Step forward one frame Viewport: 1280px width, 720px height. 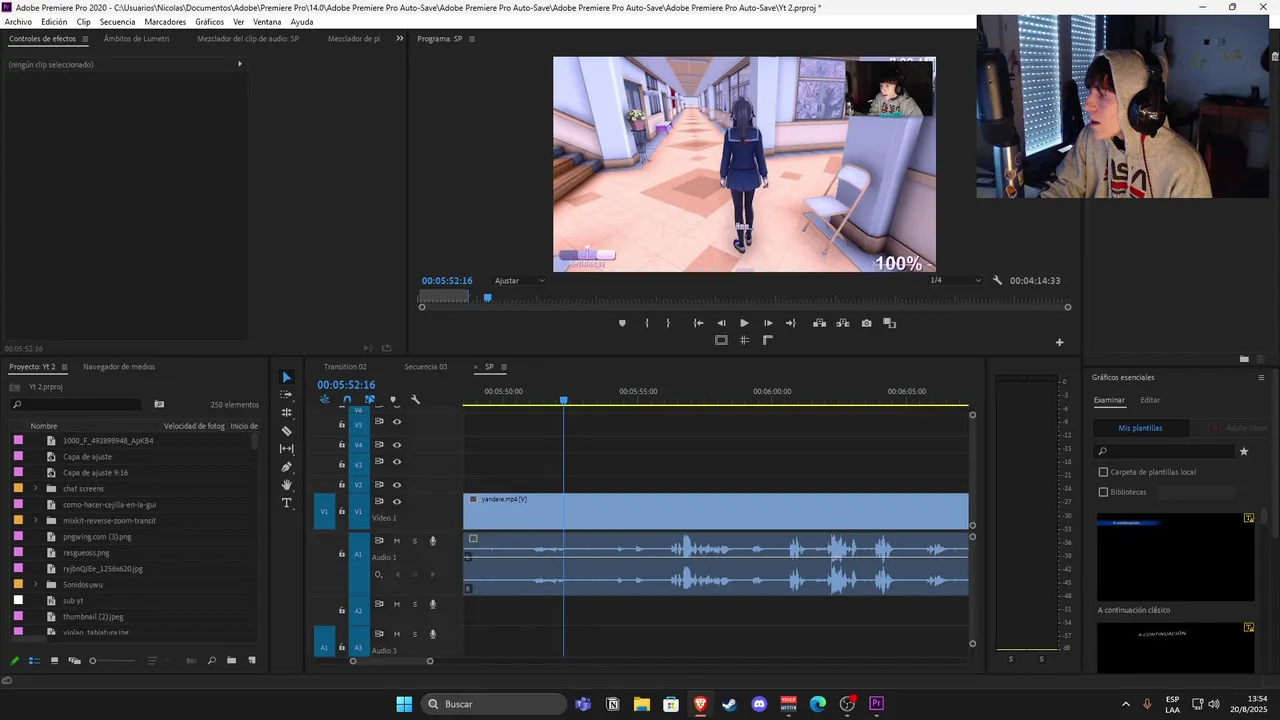click(x=768, y=323)
